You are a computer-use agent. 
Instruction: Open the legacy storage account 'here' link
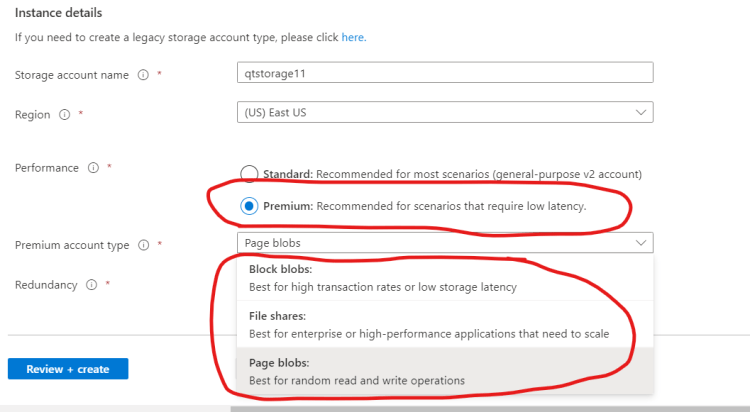click(x=353, y=37)
